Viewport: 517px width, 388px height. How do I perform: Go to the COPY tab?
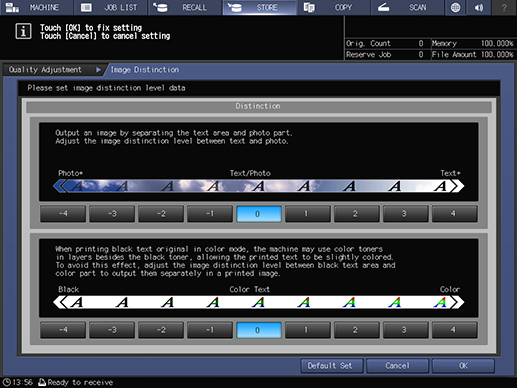coord(333,7)
